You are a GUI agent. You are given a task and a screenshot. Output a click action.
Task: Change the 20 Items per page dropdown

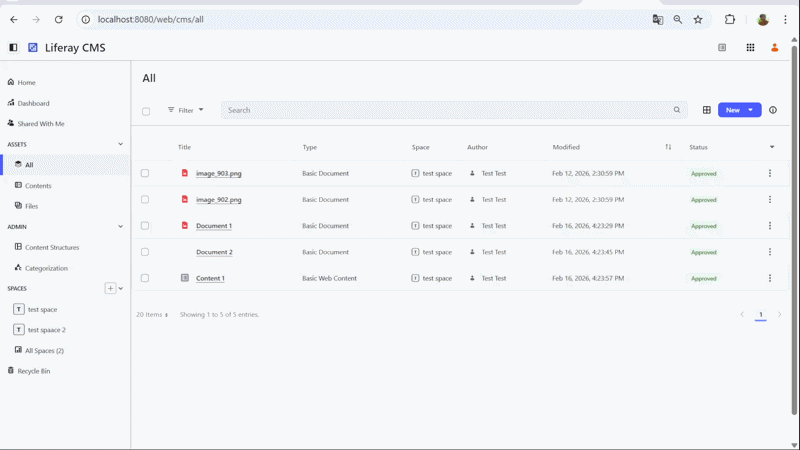[152, 314]
